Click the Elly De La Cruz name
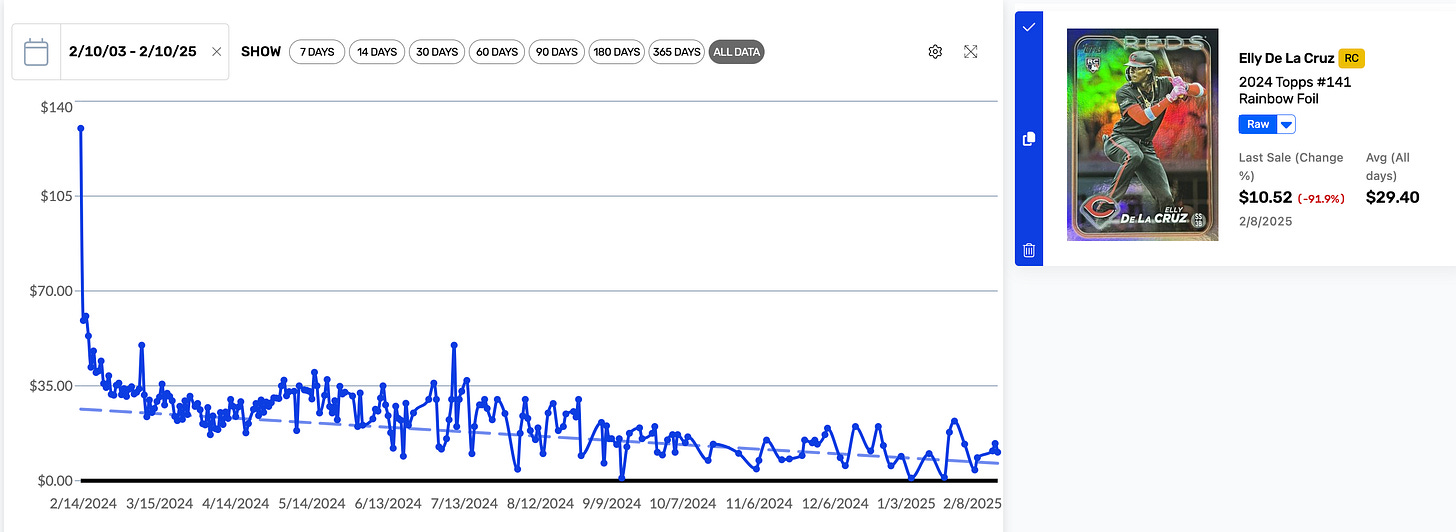This screenshot has width=1456, height=532. 1286,58
